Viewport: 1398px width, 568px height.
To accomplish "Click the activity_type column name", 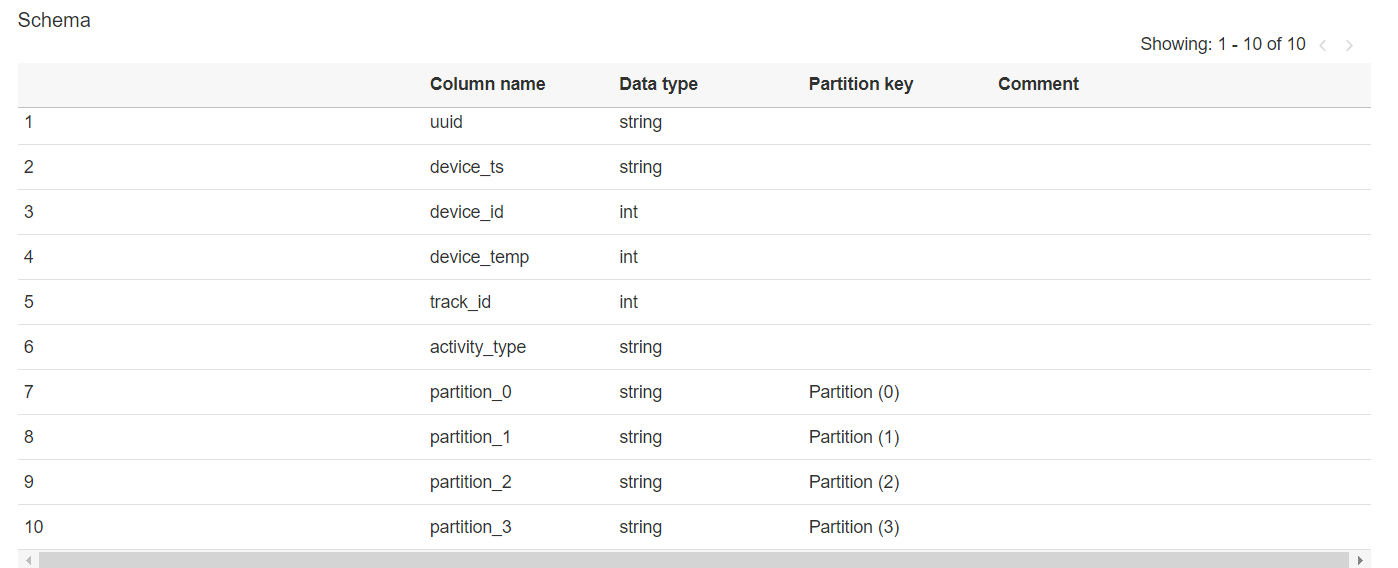I will coord(477,347).
